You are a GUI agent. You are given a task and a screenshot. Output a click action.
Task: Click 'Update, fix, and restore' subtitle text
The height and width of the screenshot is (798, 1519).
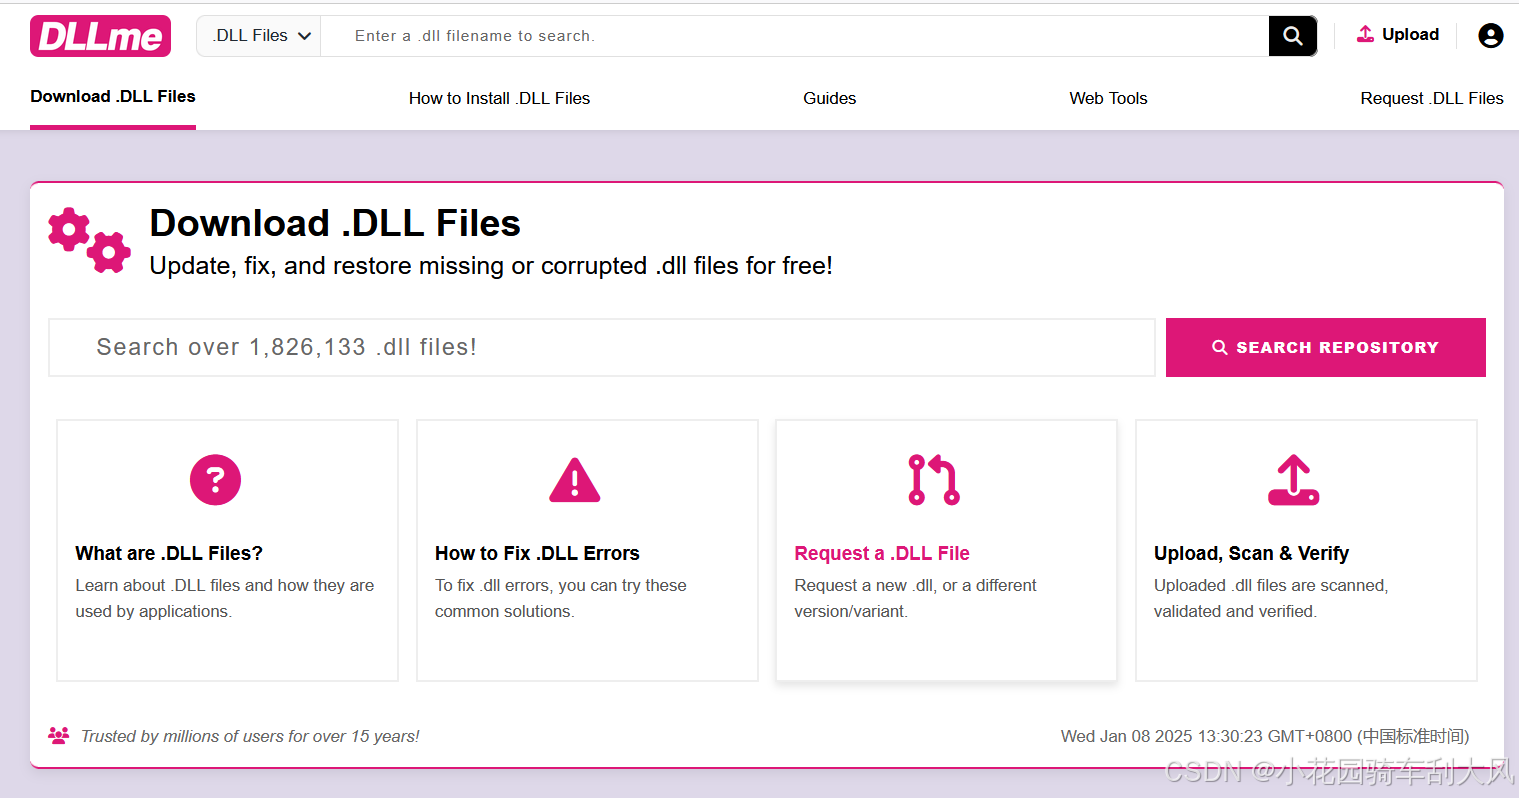491,266
